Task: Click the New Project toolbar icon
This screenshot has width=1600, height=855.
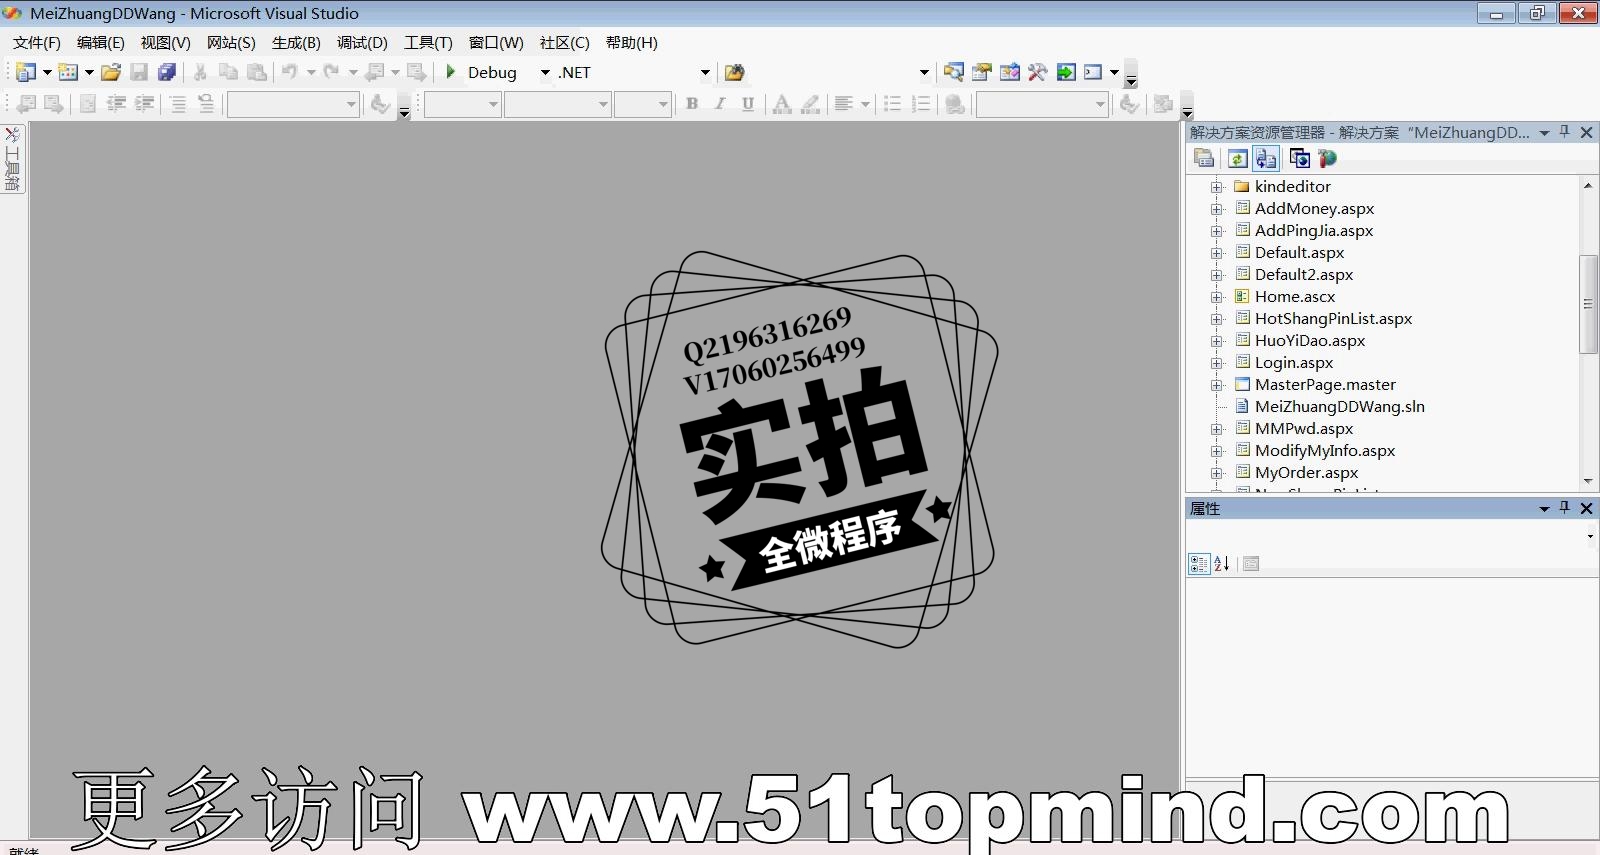Action: (x=26, y=72)
